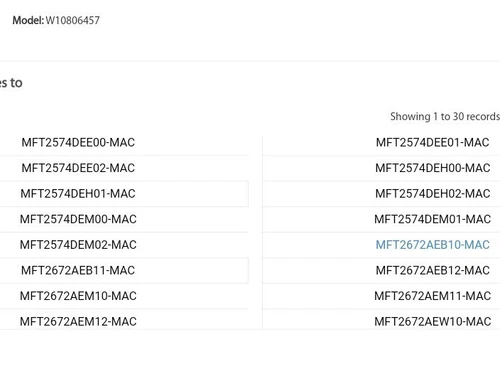500x391 pixels.
Task: Click the Showing 1 to 30 records text
Action: 445,117
